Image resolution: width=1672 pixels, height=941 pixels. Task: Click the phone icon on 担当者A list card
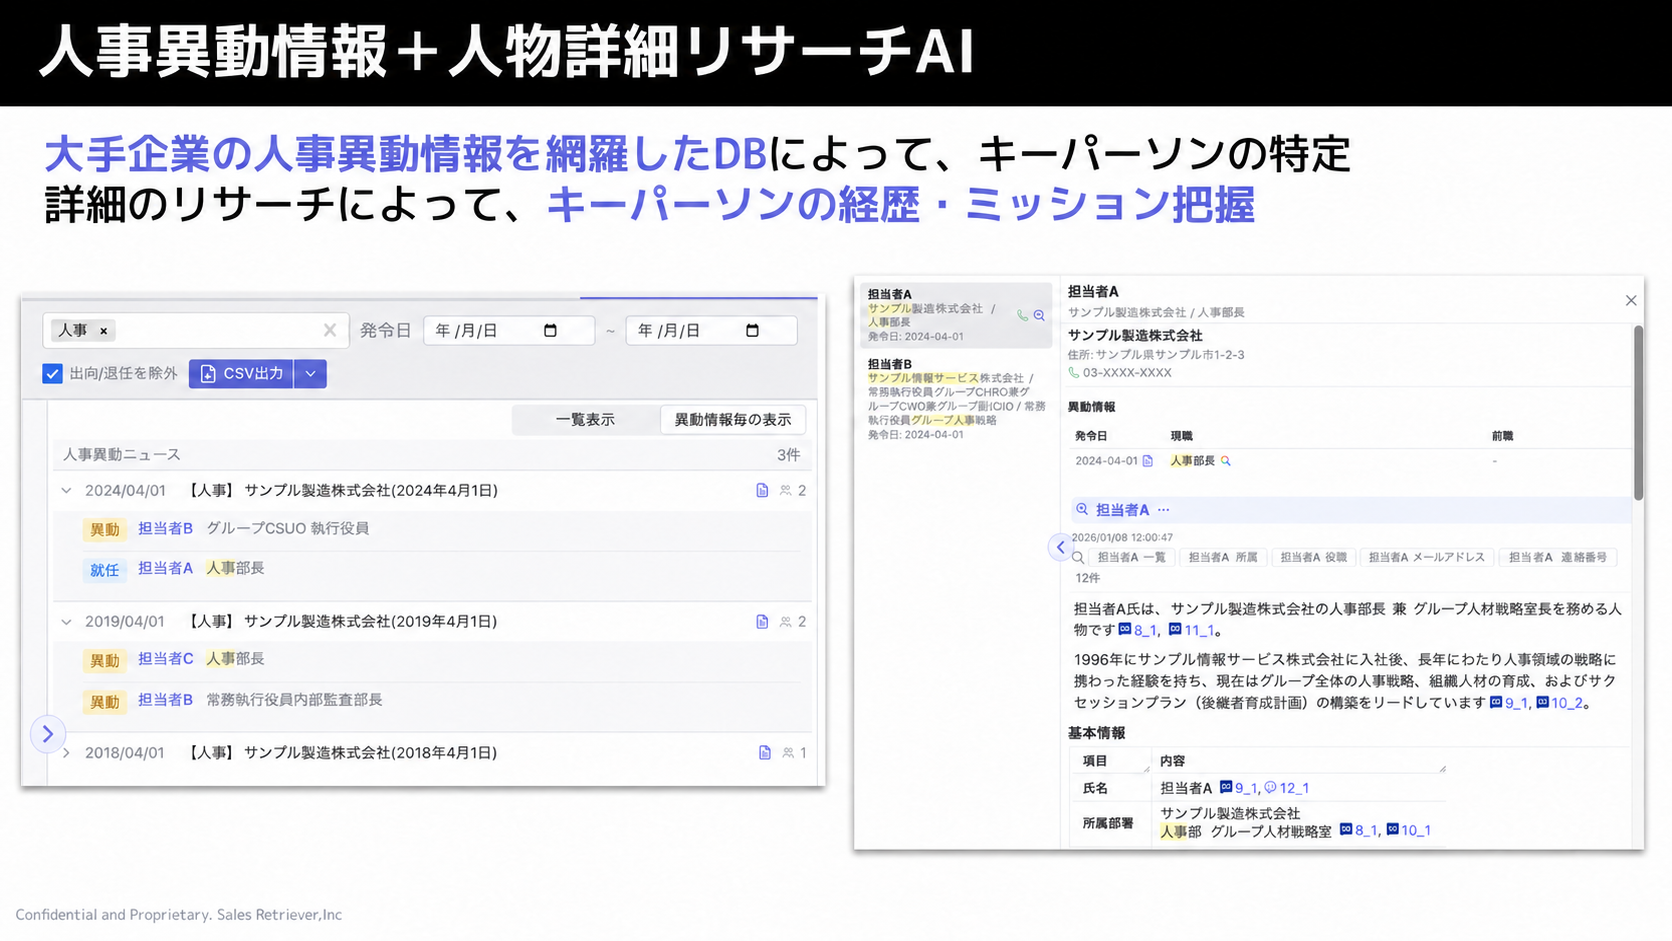pos(1022,315)
